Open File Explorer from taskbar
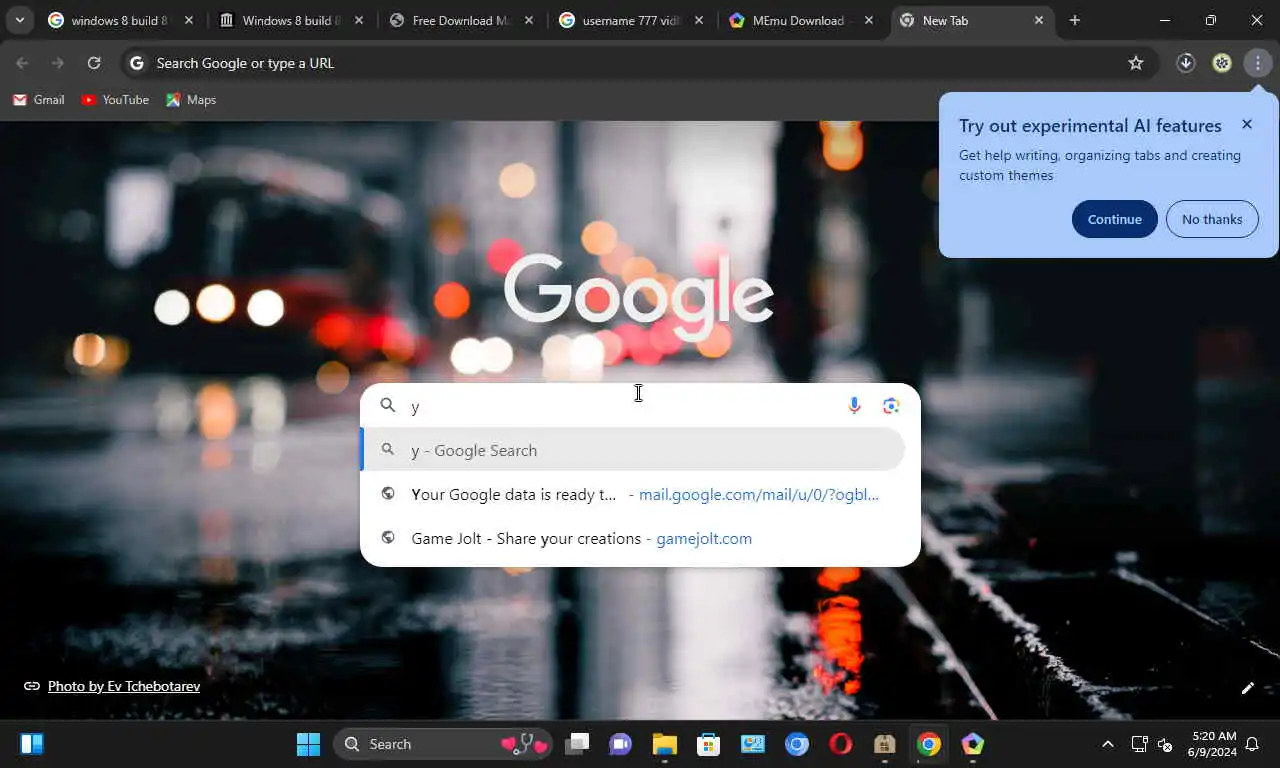1280x768 pixels. (665, 744)
